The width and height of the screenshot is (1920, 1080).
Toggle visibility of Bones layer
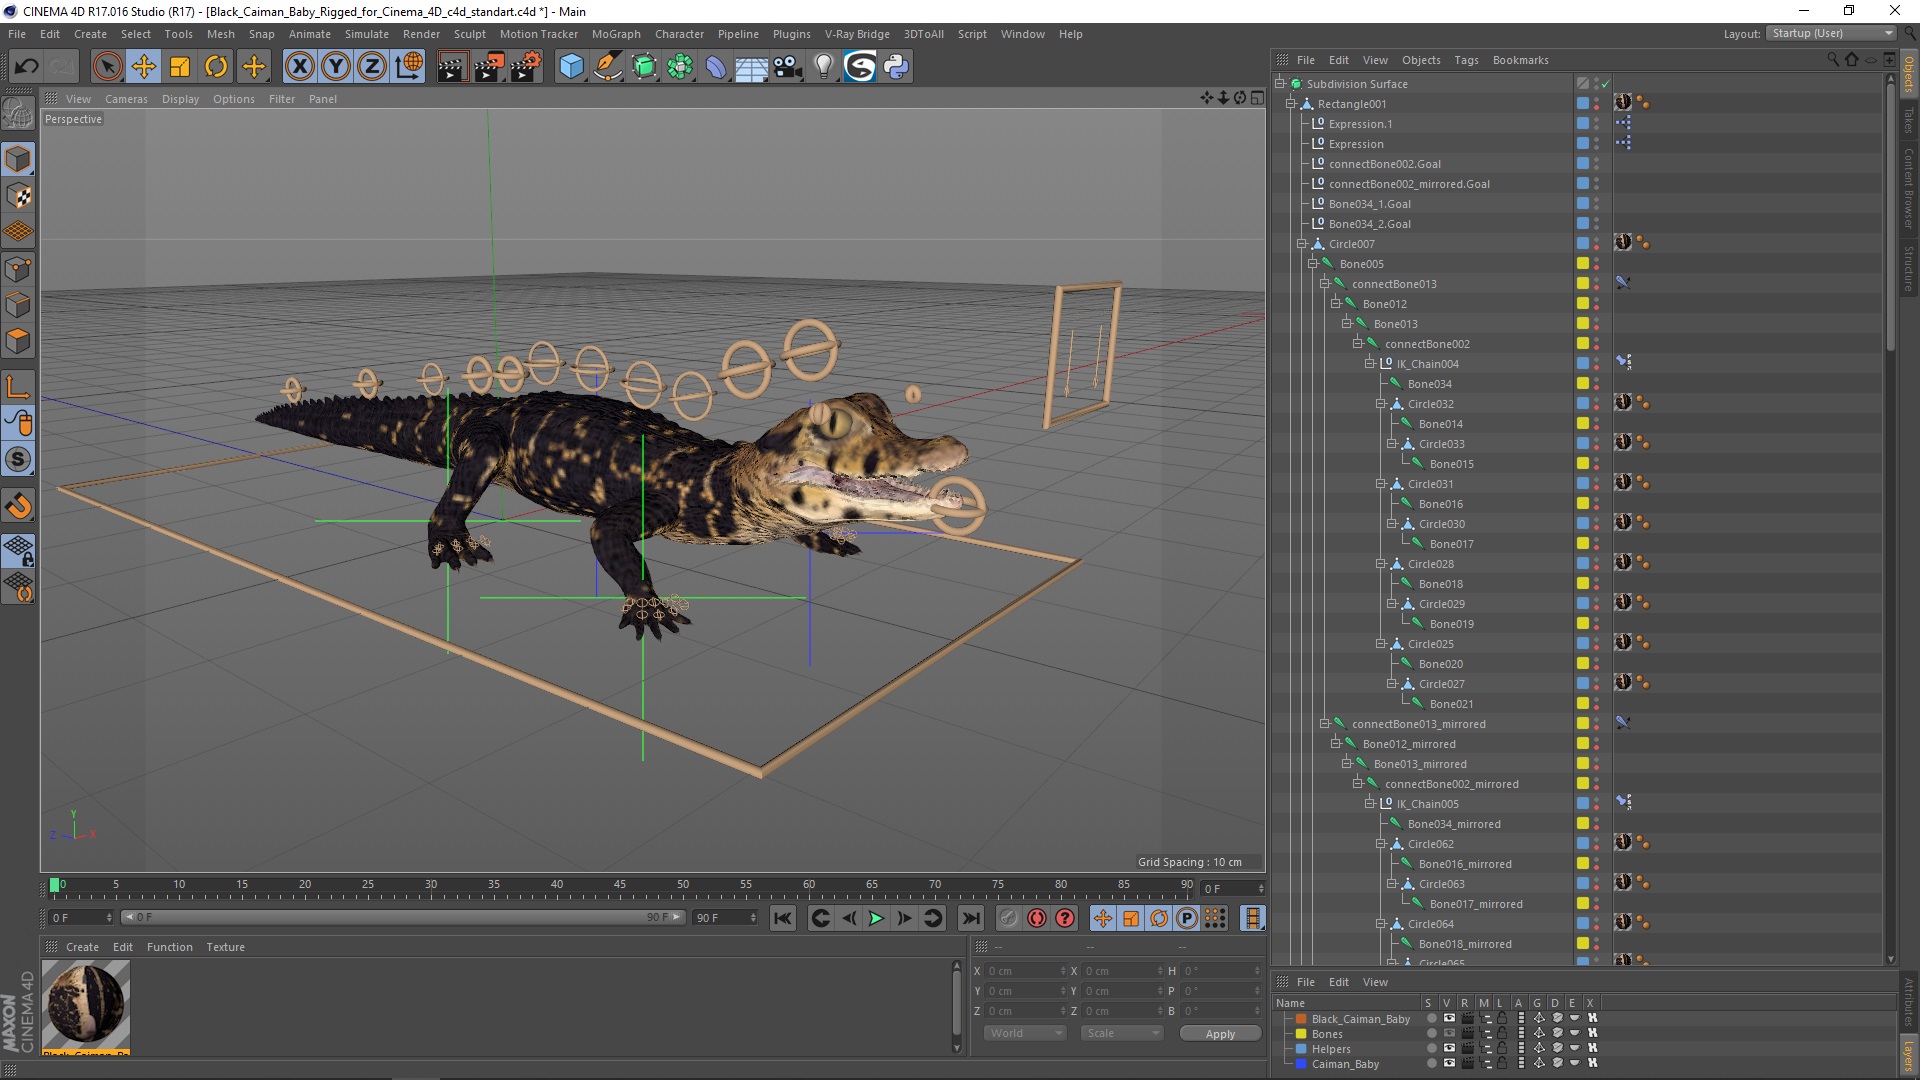[x=1447, y=1033]
